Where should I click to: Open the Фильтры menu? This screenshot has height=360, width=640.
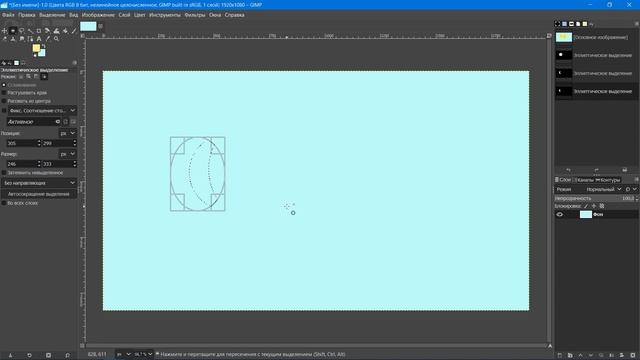pos(195,15)
